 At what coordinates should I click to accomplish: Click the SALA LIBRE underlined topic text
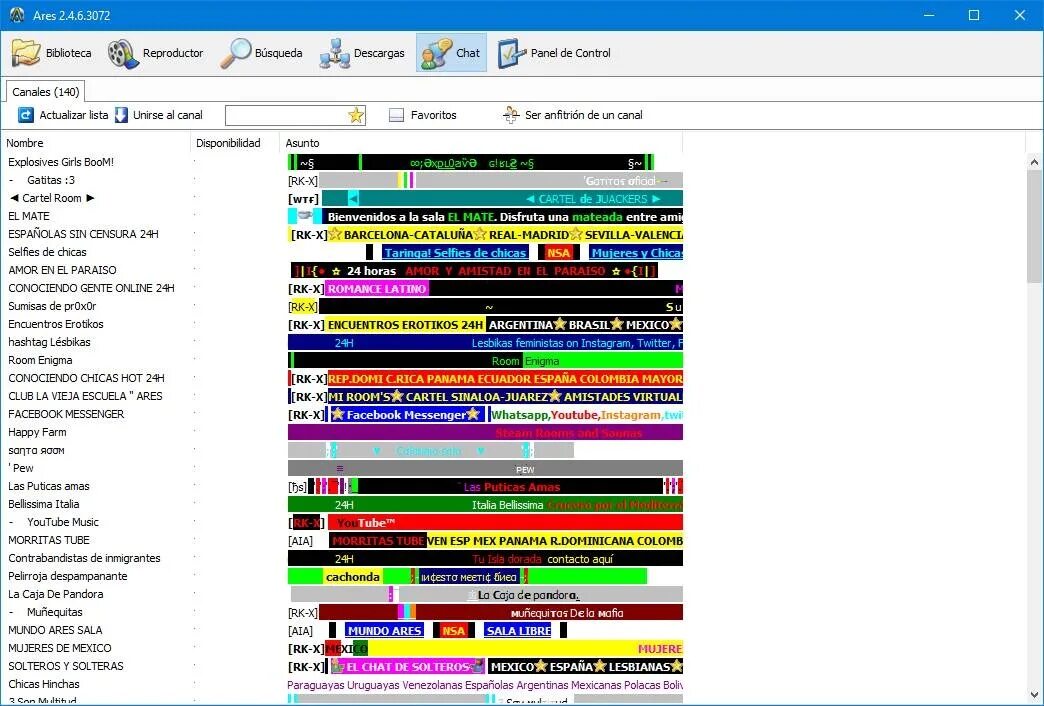pos(518,630)
